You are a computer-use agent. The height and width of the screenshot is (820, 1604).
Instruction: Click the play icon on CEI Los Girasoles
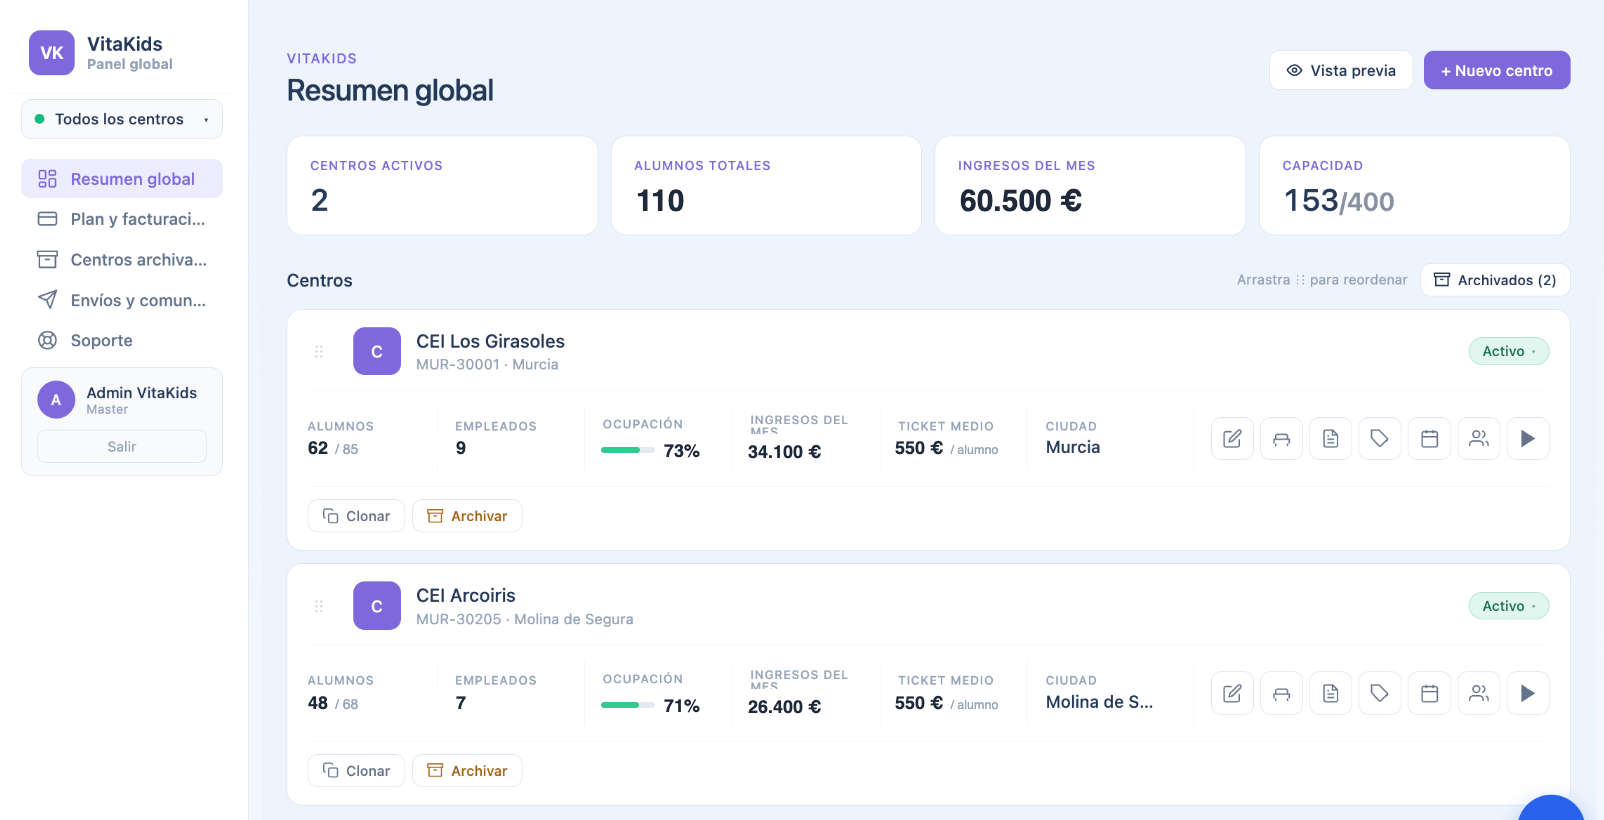click(1528, 438)
